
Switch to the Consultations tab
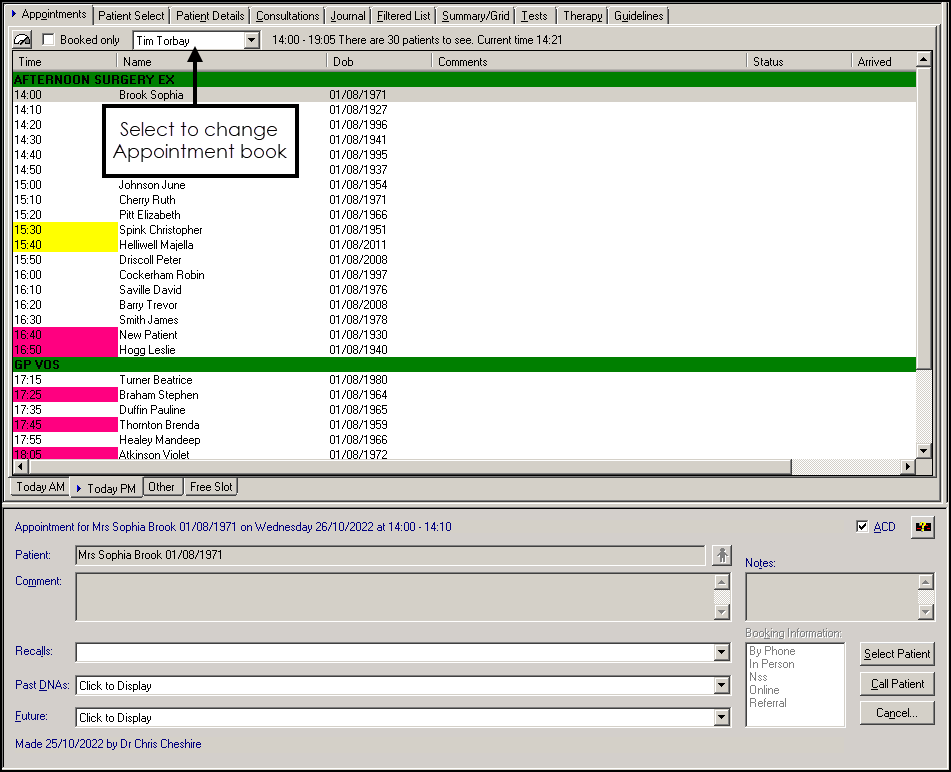287,16
